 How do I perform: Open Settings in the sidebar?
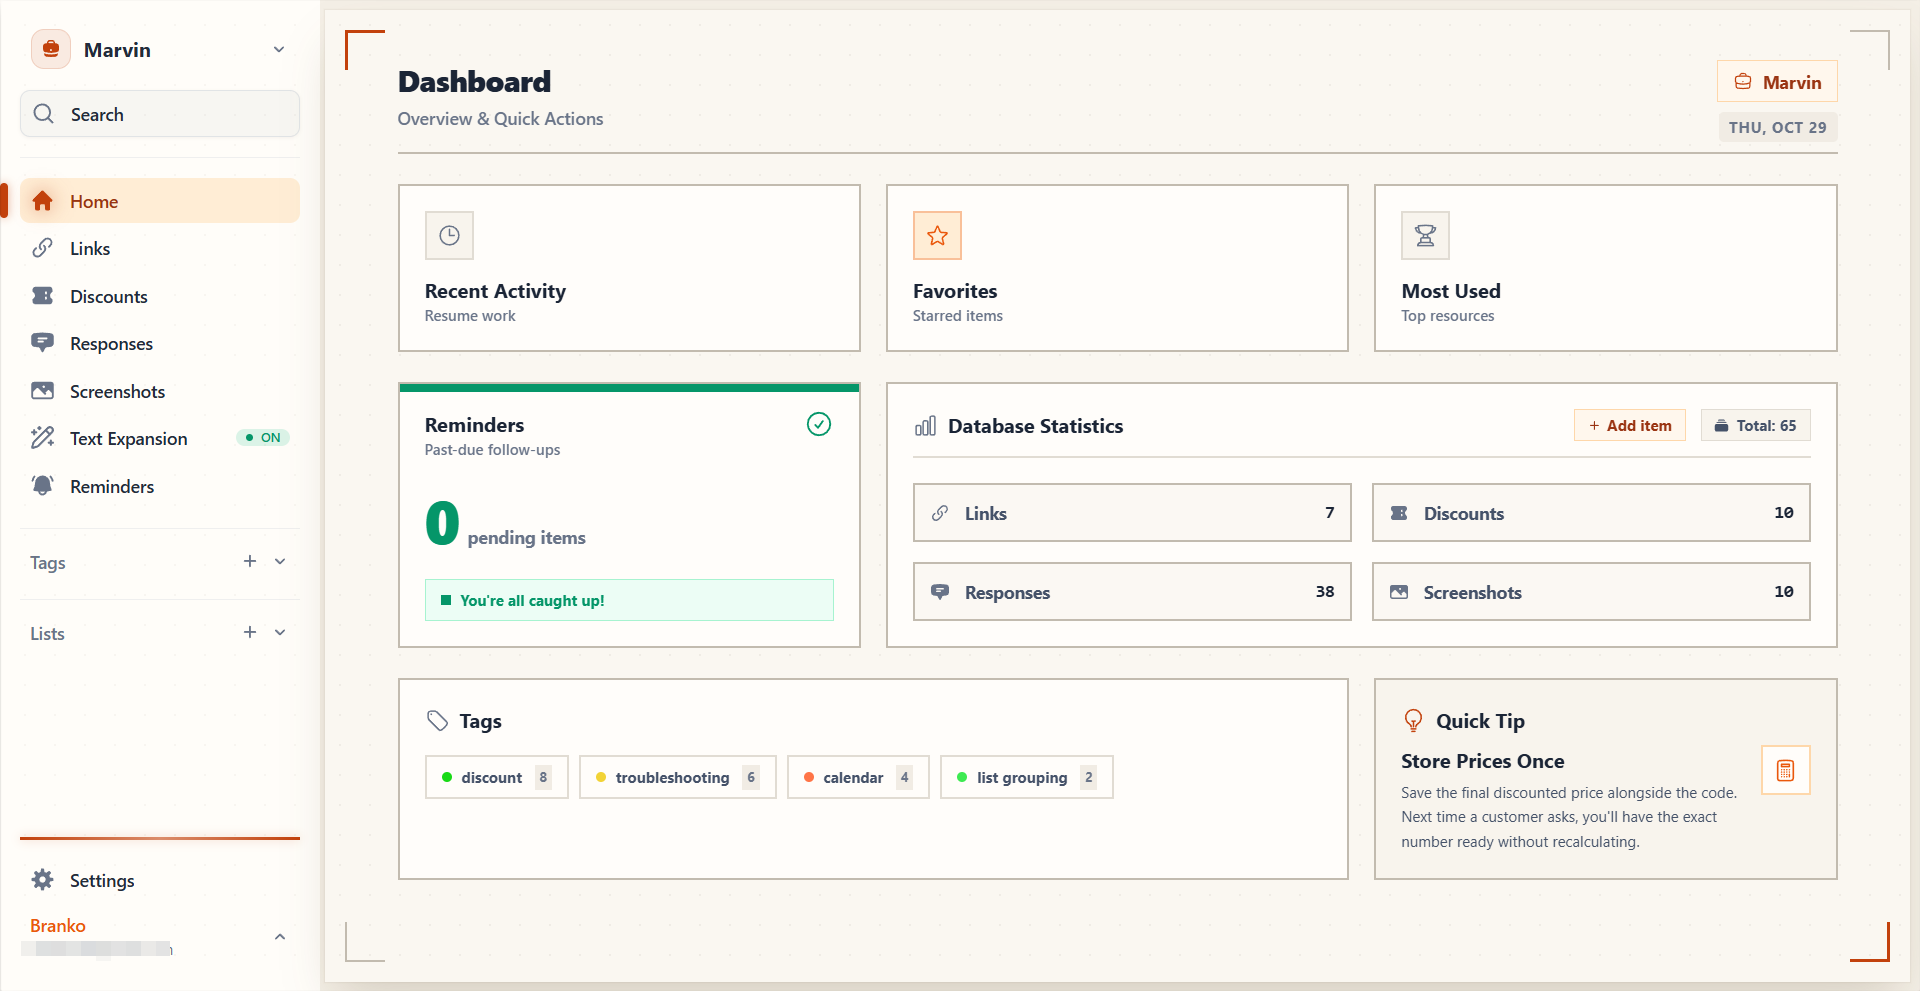coord(160,880)
